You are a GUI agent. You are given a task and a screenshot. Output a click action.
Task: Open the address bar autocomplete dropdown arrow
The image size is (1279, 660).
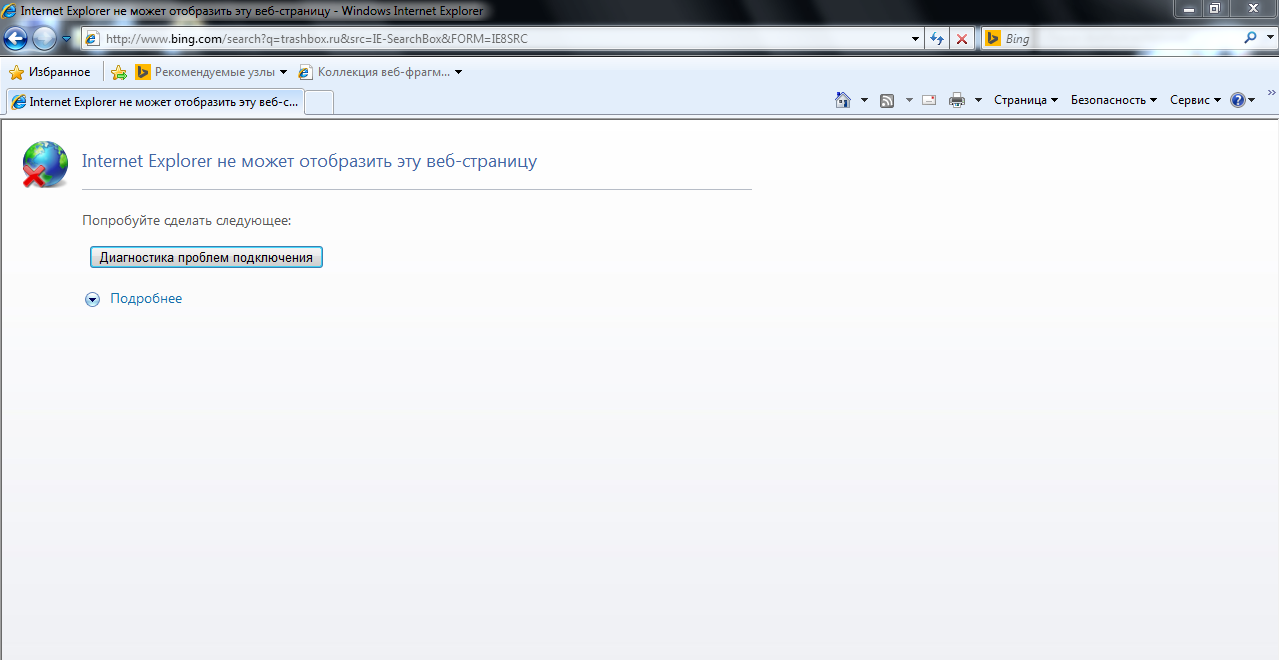coord(917,39)
